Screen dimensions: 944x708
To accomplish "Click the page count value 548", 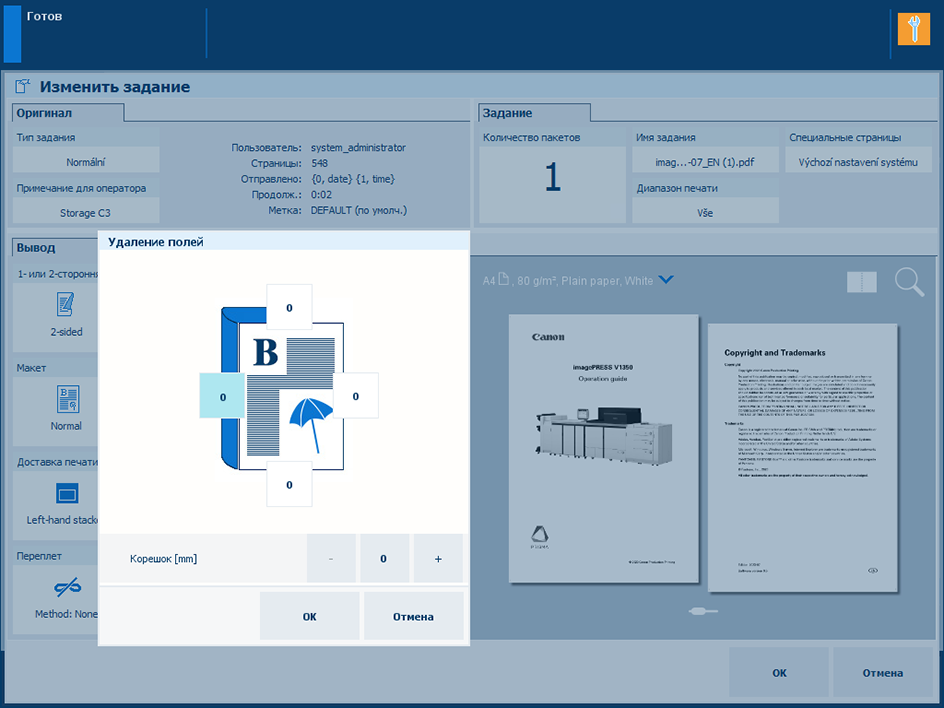I will [319, 163].
